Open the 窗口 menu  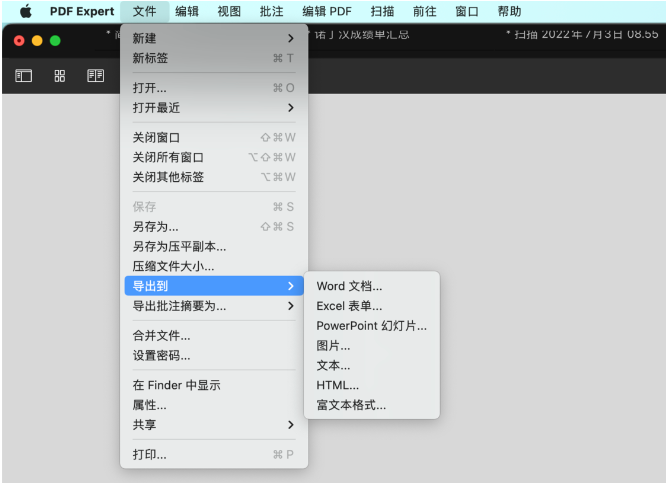pos(467,11)
